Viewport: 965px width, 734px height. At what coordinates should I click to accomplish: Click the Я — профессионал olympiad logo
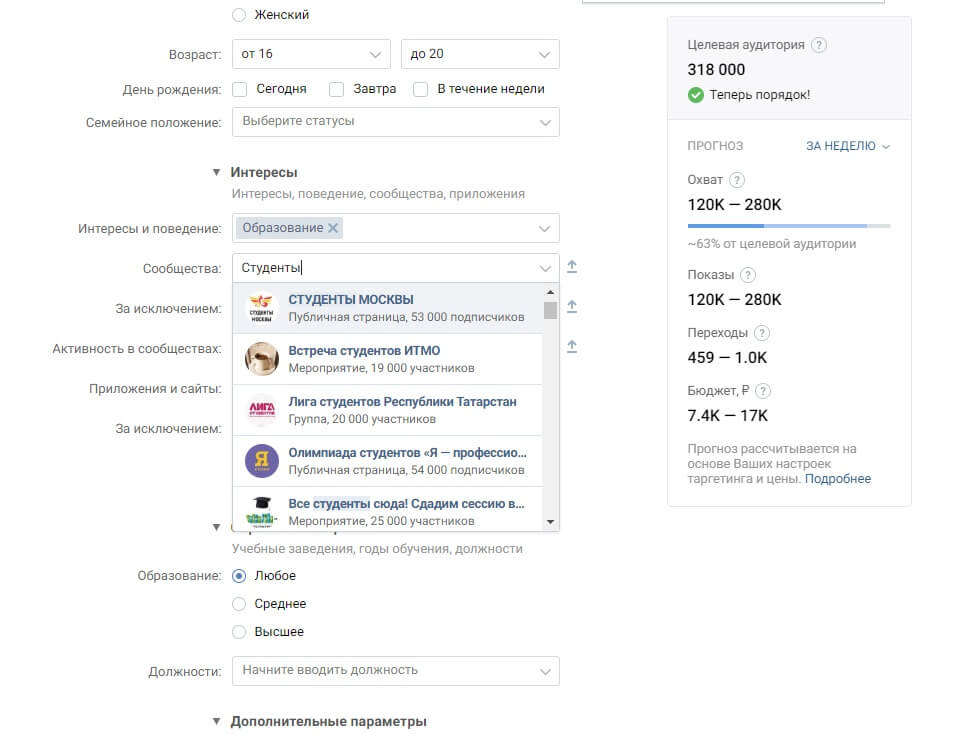(x=262, y=461)
